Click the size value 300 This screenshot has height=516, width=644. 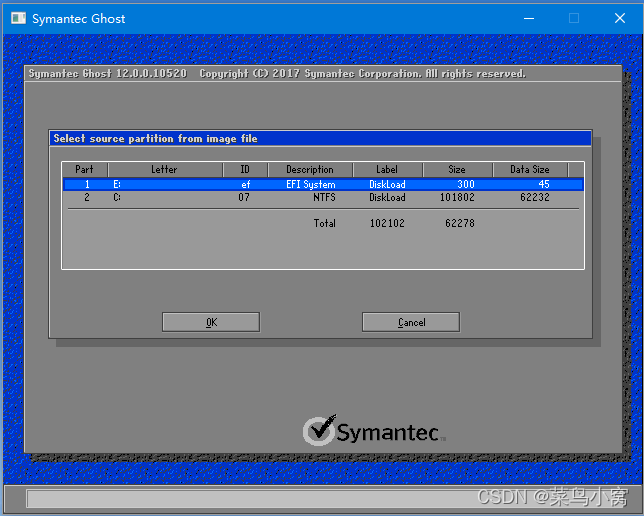coord(466,184)
